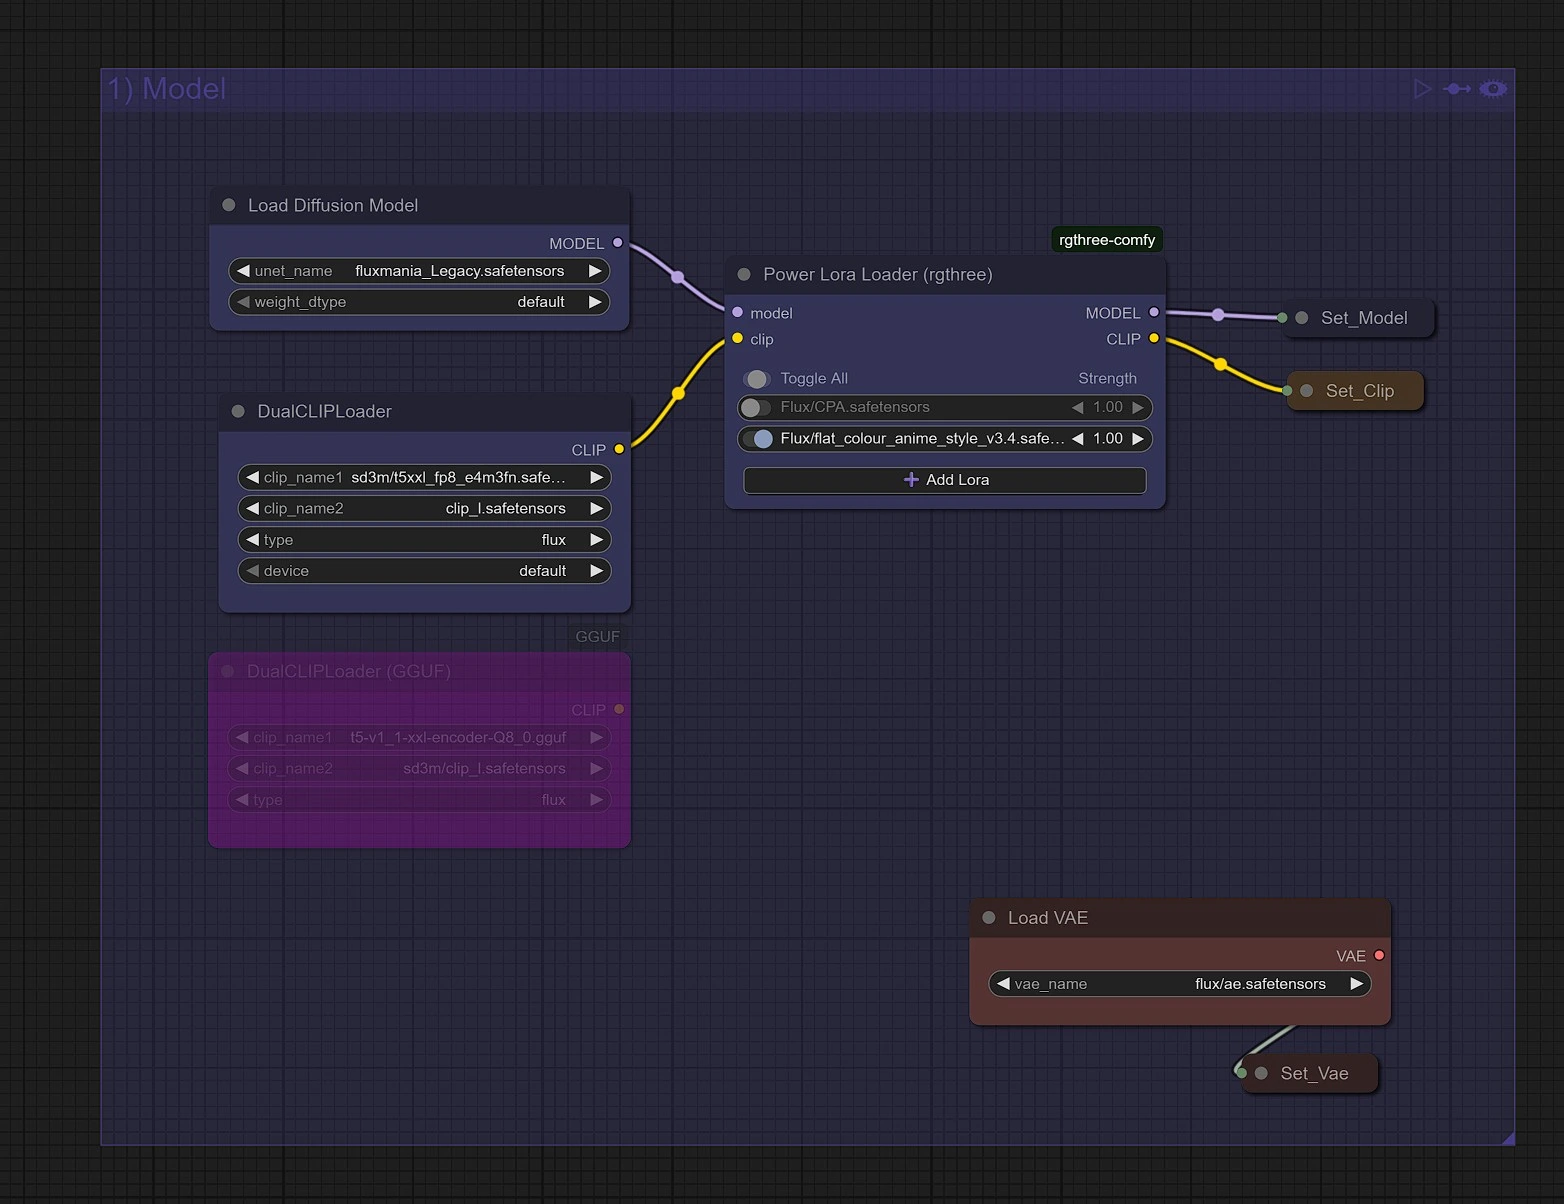Image resolution: width=1564 pixels, height=1204 pixels.
Task: Click the model input port on Power Lora Loader
Action: pos(738,312)
